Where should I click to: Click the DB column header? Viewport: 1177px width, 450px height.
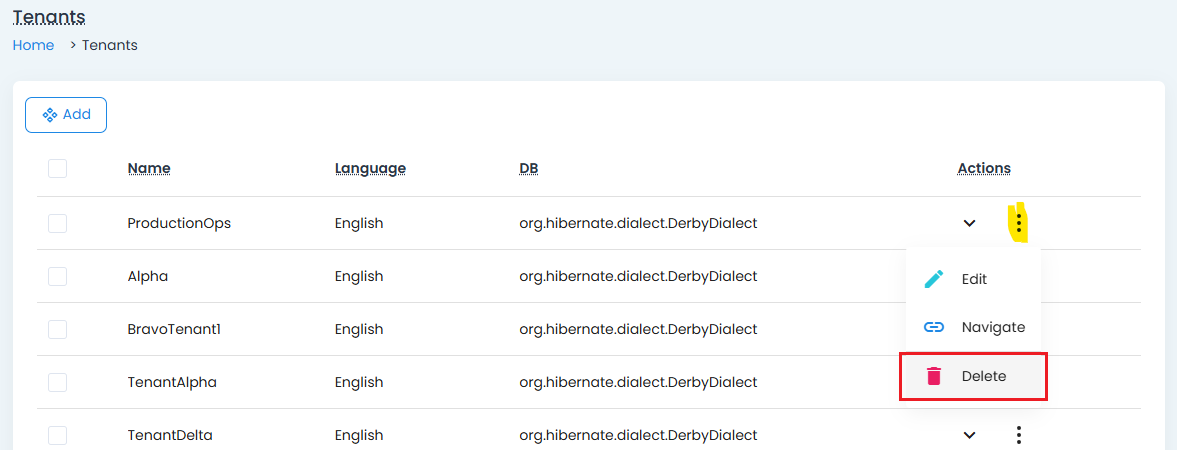click(529, 168)
